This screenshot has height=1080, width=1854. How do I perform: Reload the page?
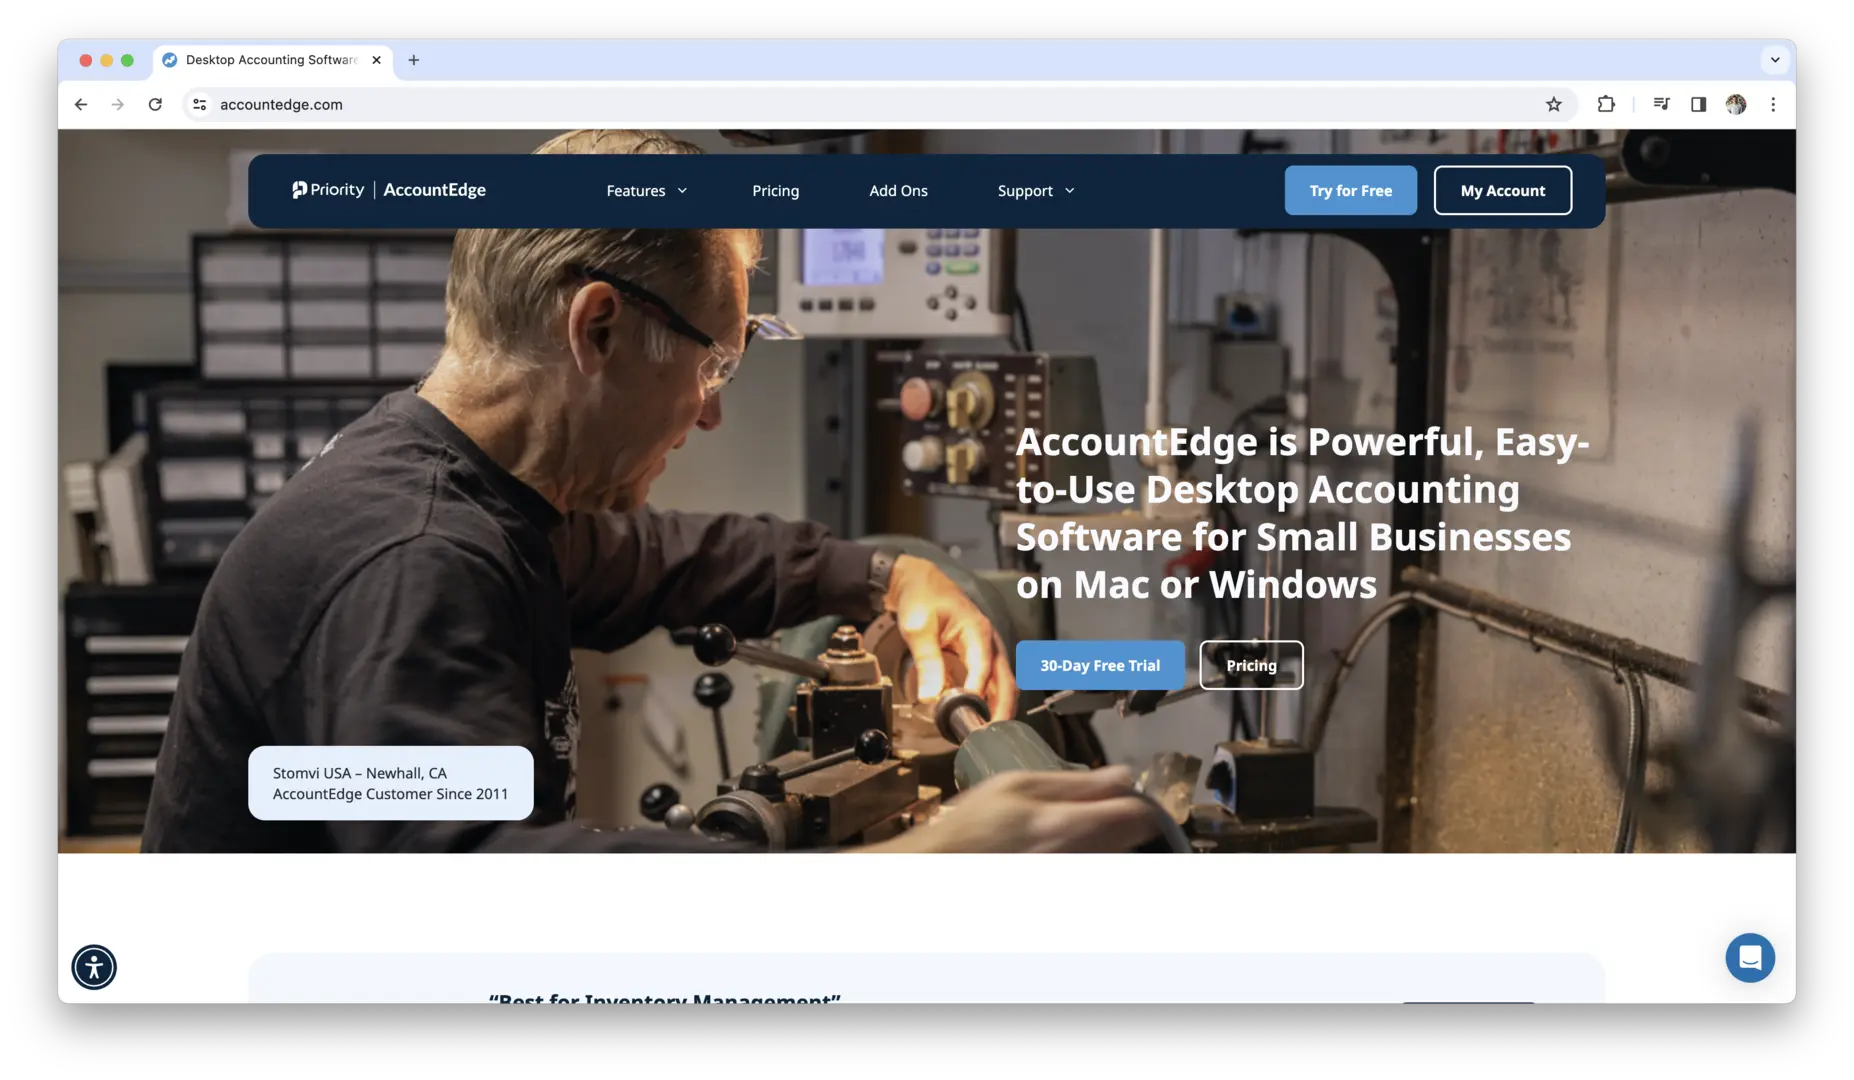click(x=155, y=104)
